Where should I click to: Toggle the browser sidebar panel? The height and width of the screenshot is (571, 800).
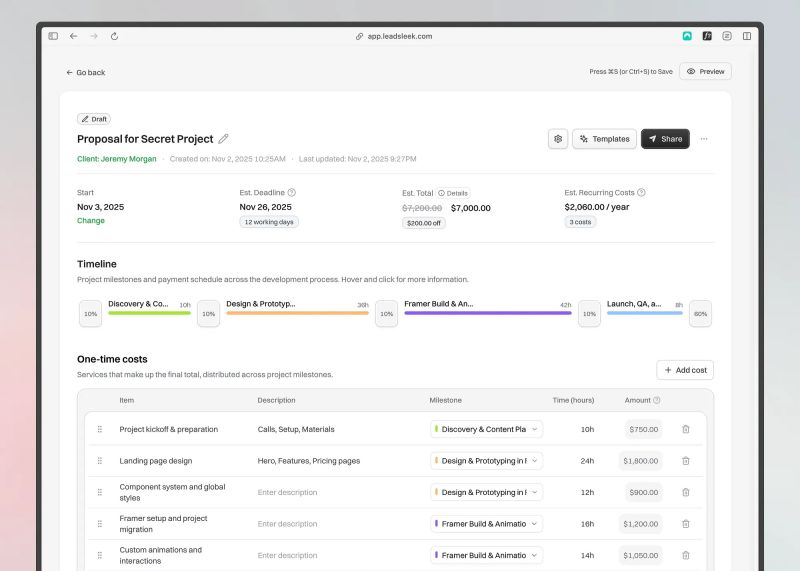pos(53,36)
